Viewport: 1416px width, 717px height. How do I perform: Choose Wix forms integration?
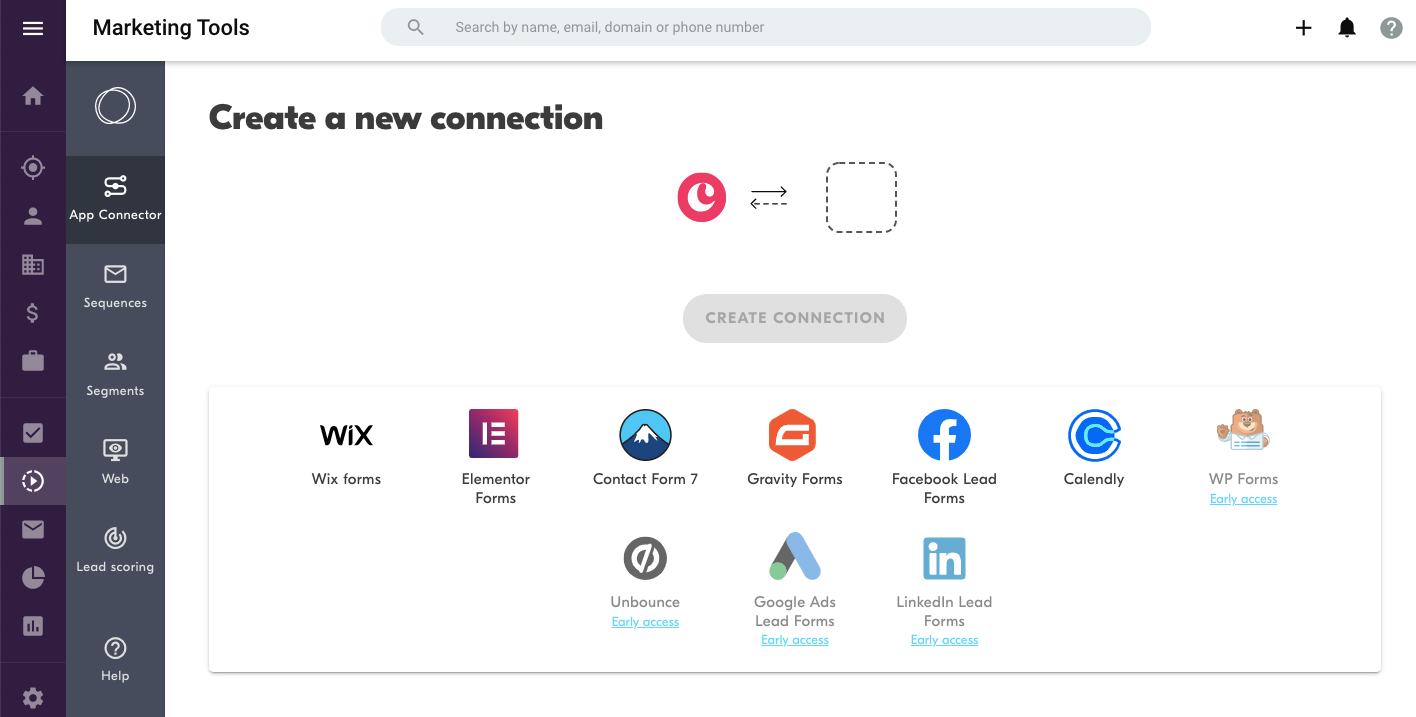[x=346, y=449]
